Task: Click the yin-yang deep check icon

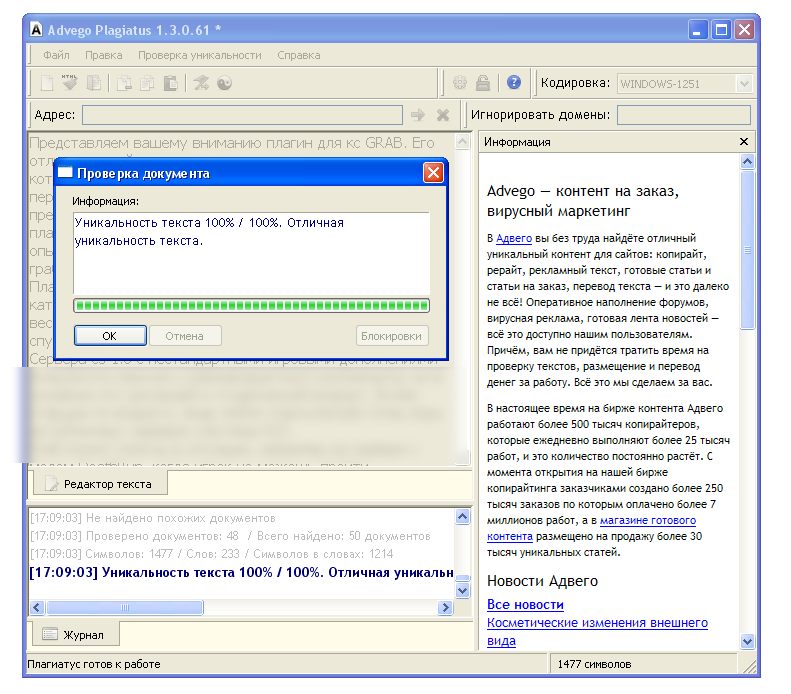Action: (x=224, y=83)
